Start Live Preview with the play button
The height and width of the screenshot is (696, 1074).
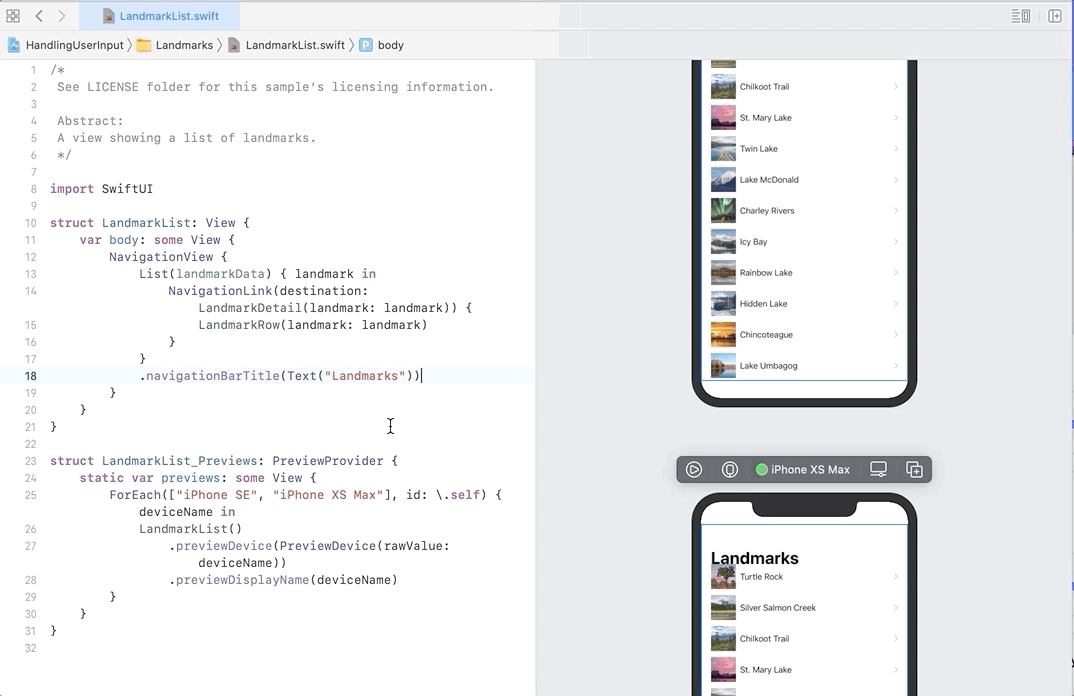[x=694, y=469]
